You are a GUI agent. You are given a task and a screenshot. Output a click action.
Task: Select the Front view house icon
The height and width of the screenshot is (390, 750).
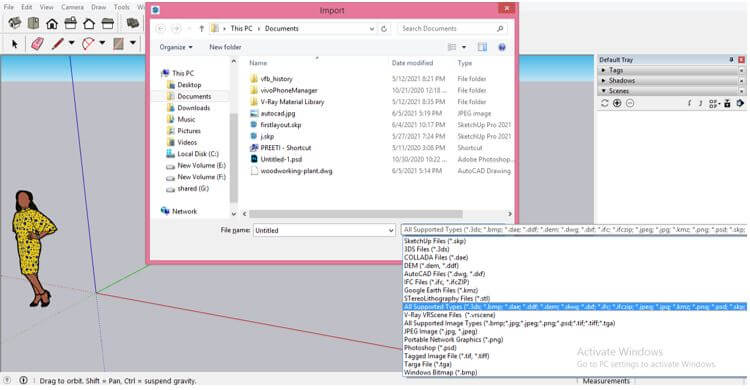(x=52, y=23)
